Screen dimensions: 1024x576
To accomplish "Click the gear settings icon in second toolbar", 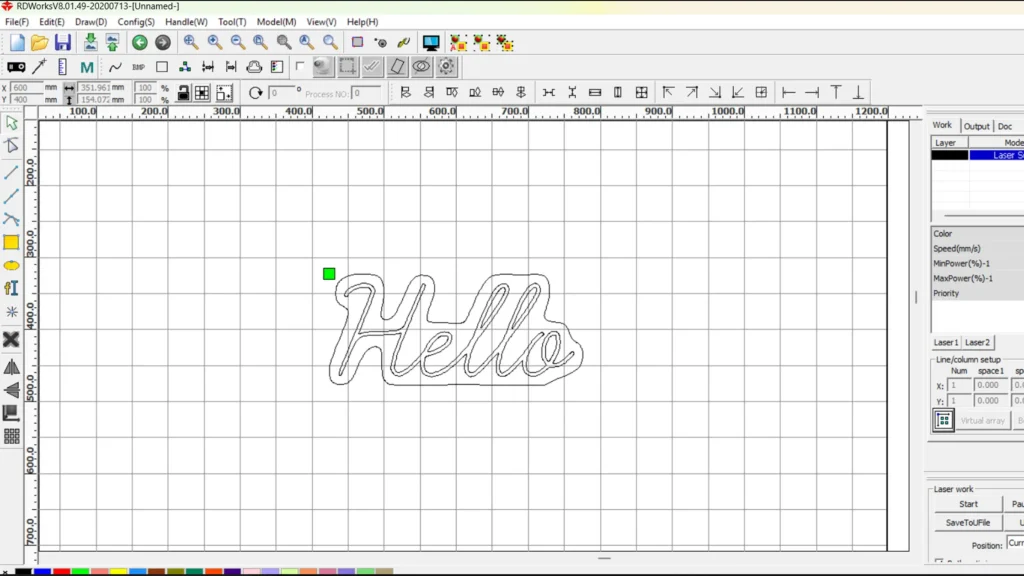I will tap(446, 66).
